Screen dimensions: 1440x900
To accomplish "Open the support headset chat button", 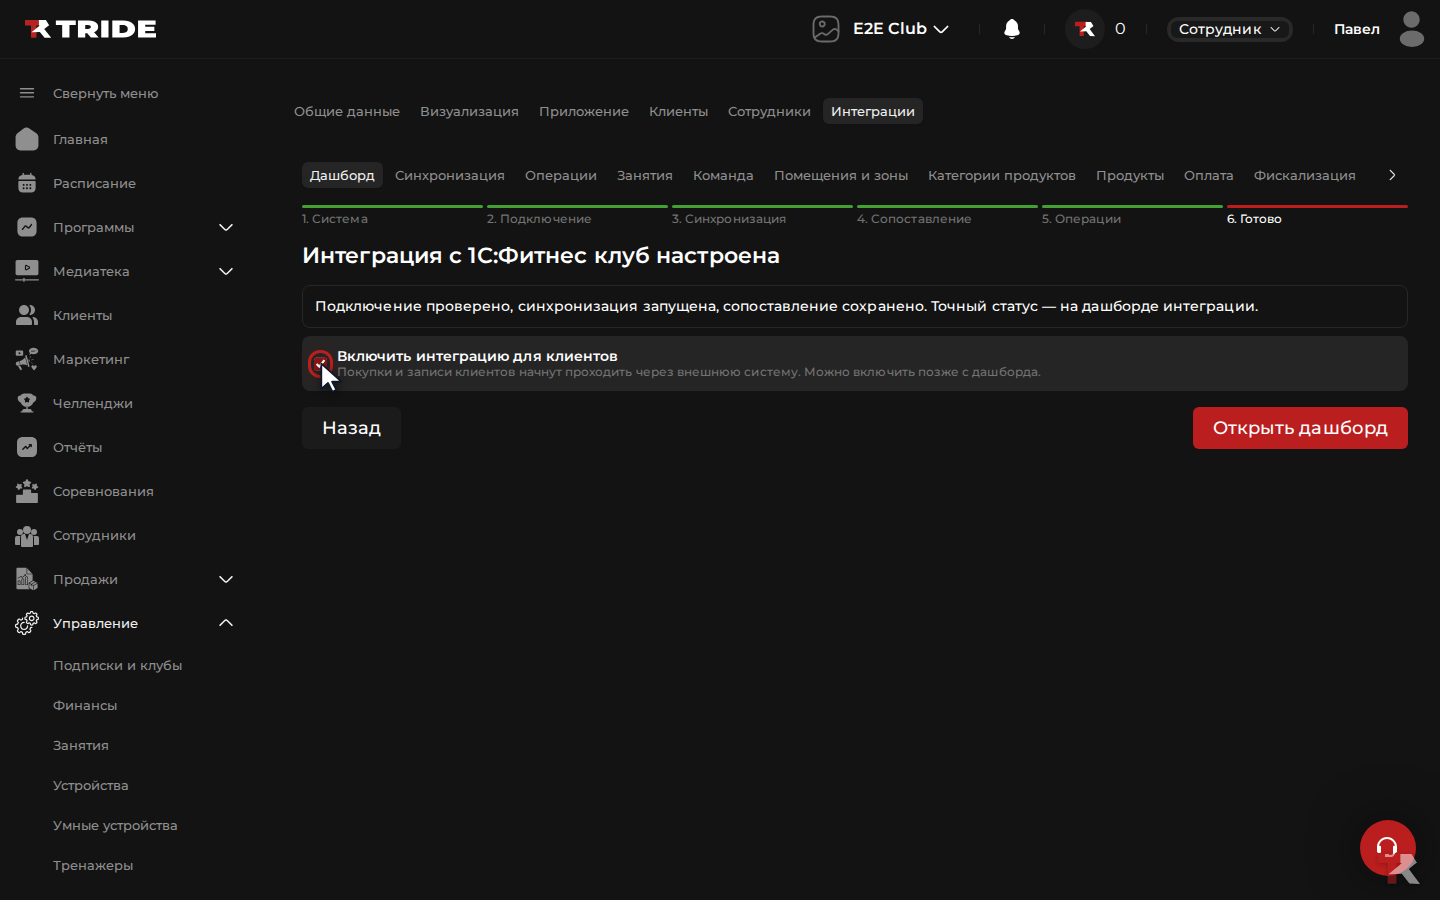I will [1387, 848].
